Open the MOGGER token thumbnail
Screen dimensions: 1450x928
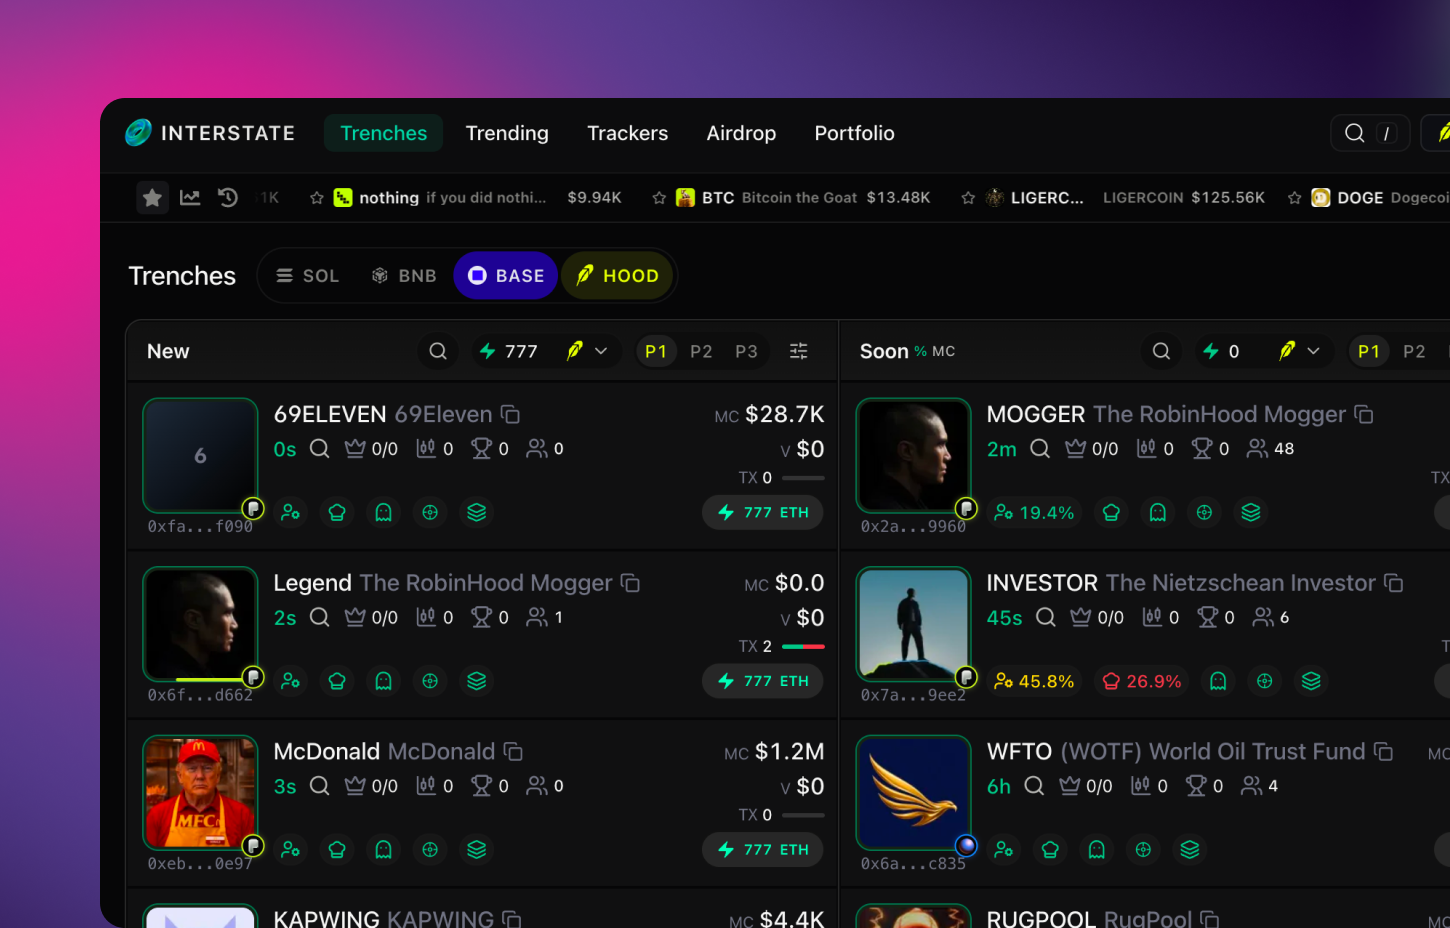point(913,456)
